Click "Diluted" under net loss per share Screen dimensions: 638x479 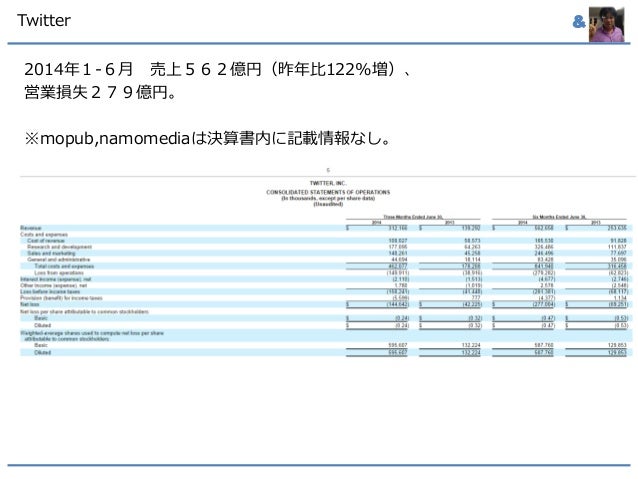(x=43, y=326)
